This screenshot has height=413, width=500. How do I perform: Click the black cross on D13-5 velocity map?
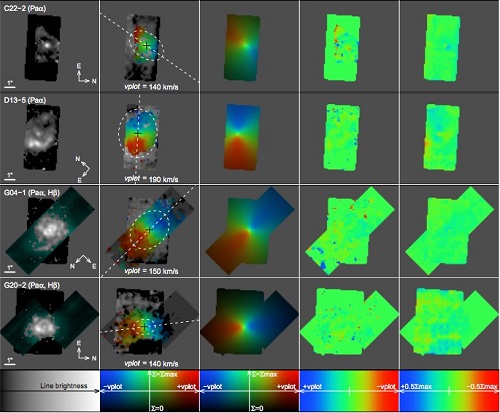tap(138, 134)
